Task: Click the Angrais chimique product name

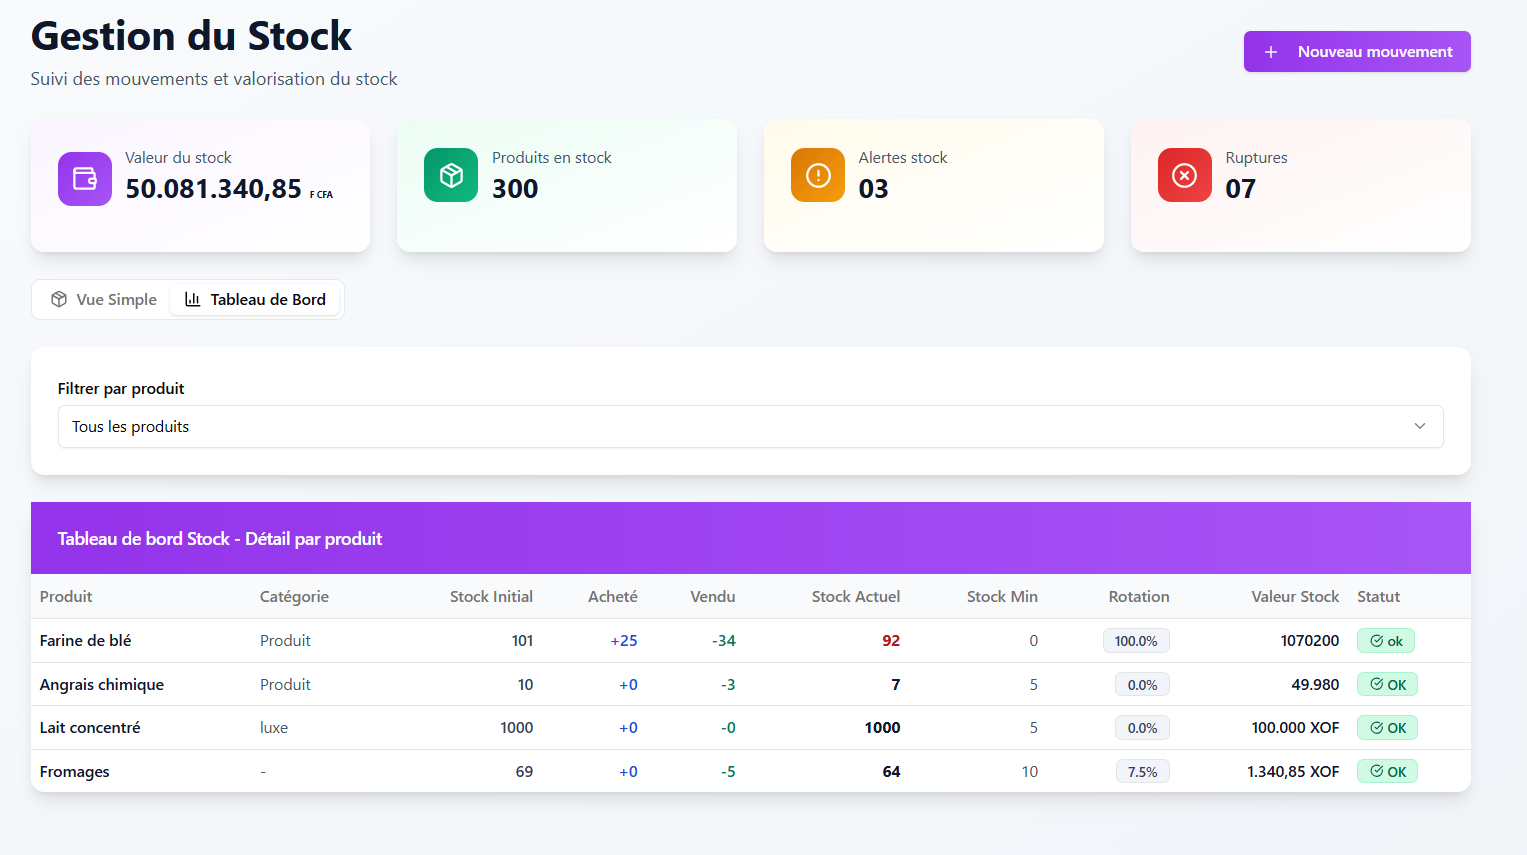Action: [102, 684]
